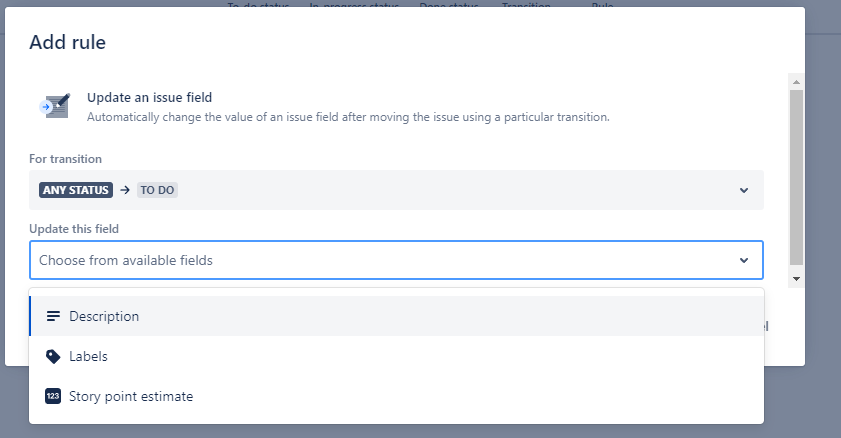841x438 pixels.
Task: Click the ANY STATUS lozenge
Action: click(x=76, y=190)
